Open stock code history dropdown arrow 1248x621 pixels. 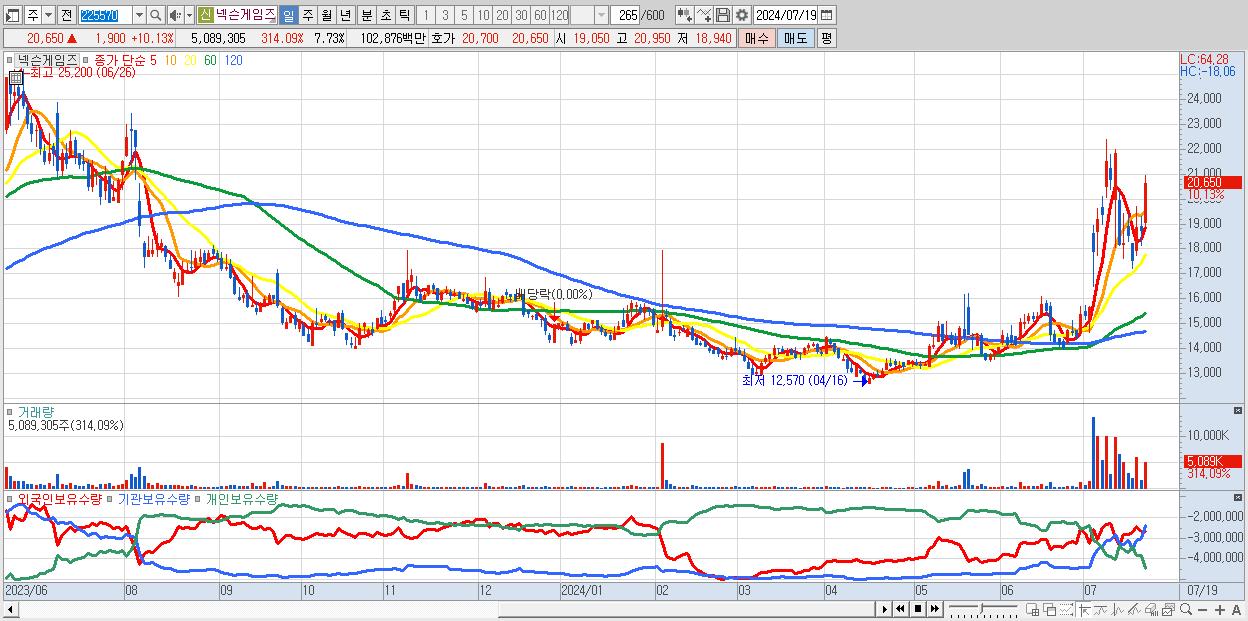(139, 15)
